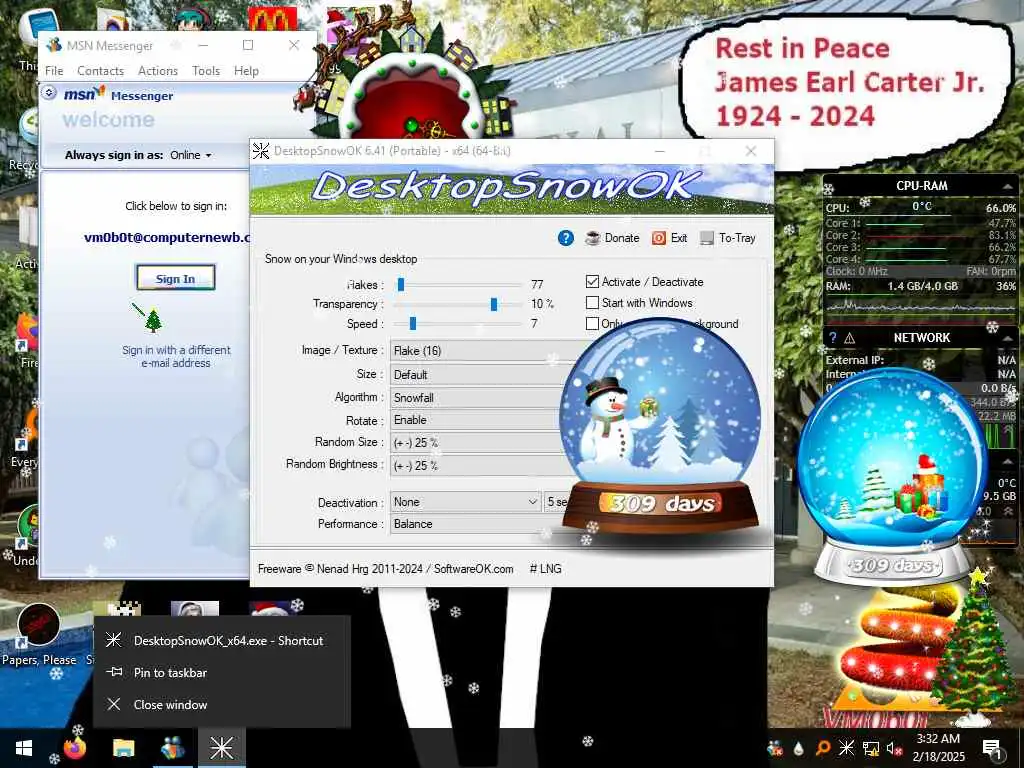Open the MSN Messenger File menu
The width and height of the screenshot is (1024, 768).
54,71
